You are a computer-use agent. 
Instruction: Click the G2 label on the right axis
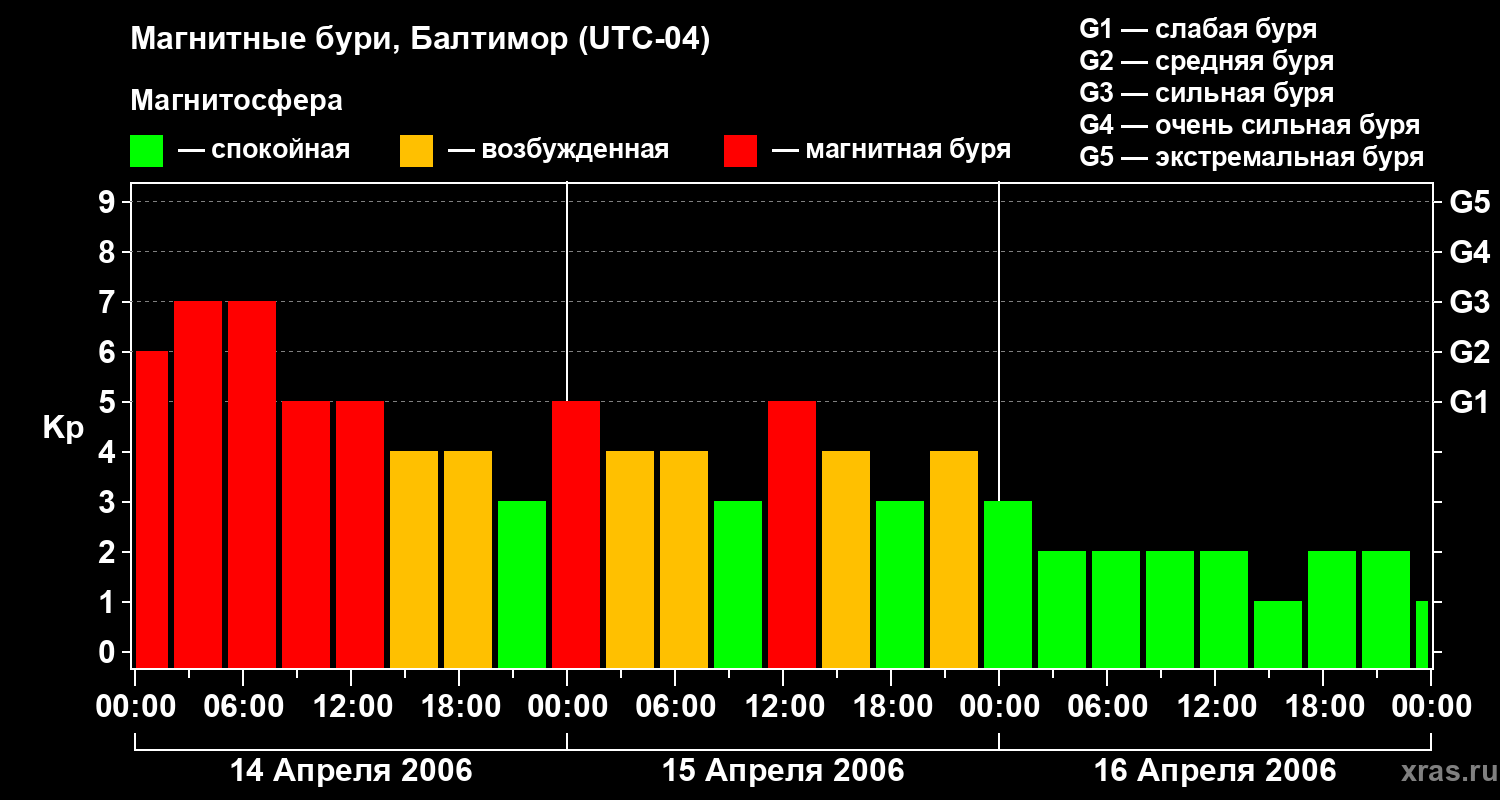(x=1470, y=352)
